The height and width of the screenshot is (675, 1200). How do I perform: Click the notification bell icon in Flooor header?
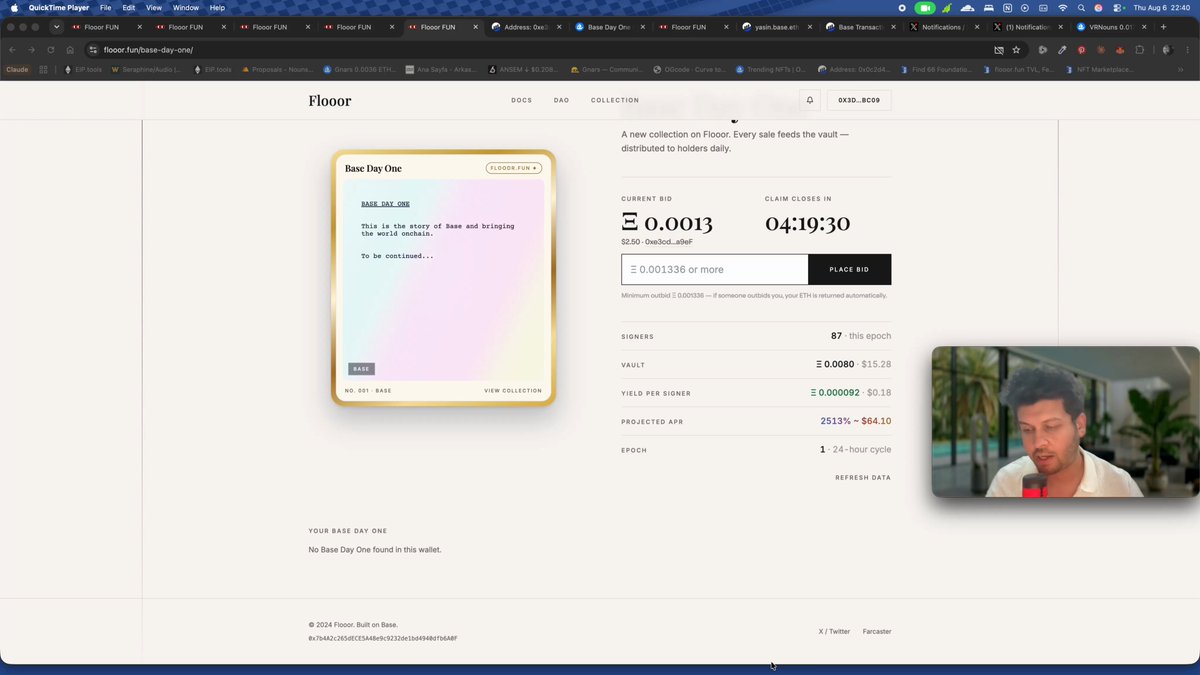tap(810, 100)
